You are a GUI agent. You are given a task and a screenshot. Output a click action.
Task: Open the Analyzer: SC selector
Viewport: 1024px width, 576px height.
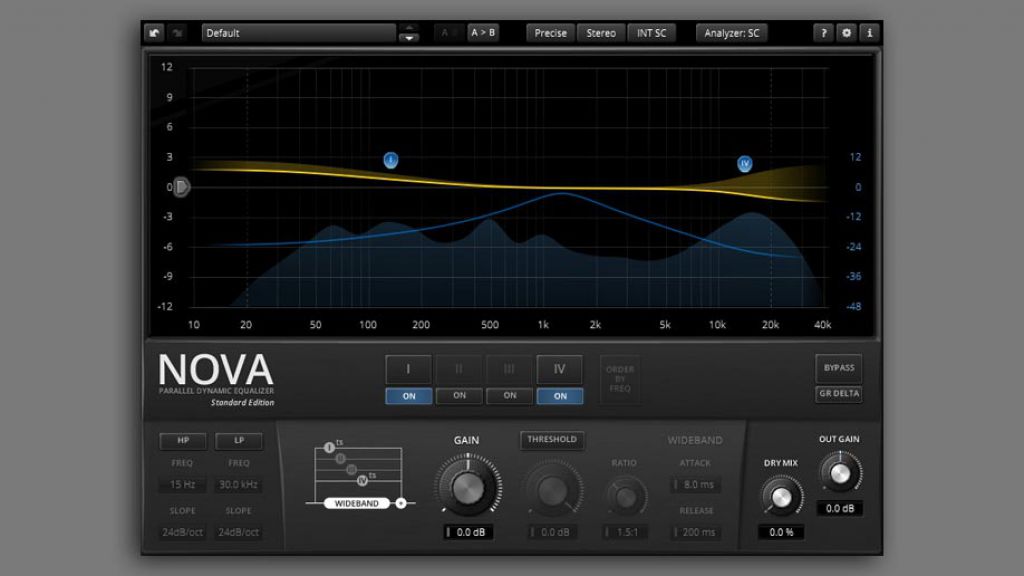click(x=731, y=33)
